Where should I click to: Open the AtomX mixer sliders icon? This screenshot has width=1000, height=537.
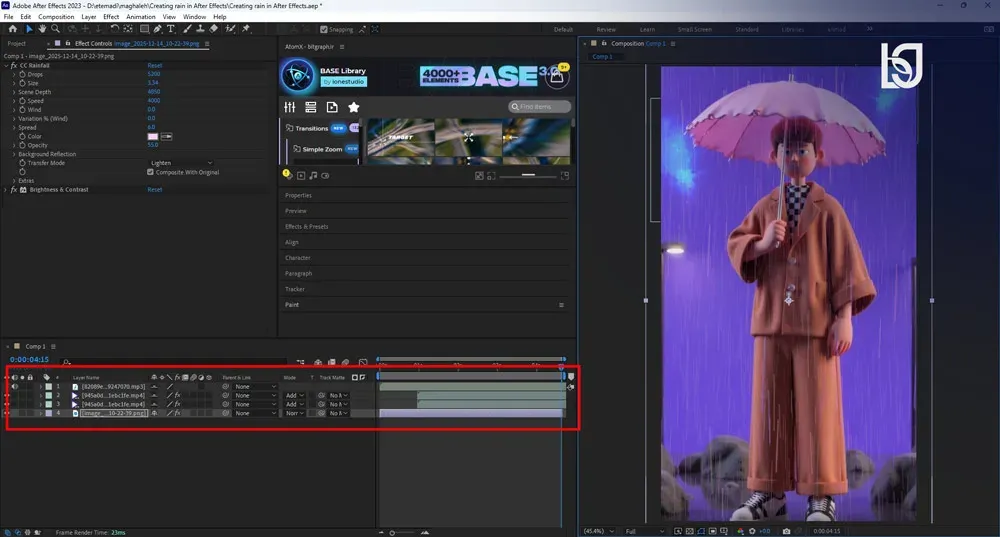(290, 107)
